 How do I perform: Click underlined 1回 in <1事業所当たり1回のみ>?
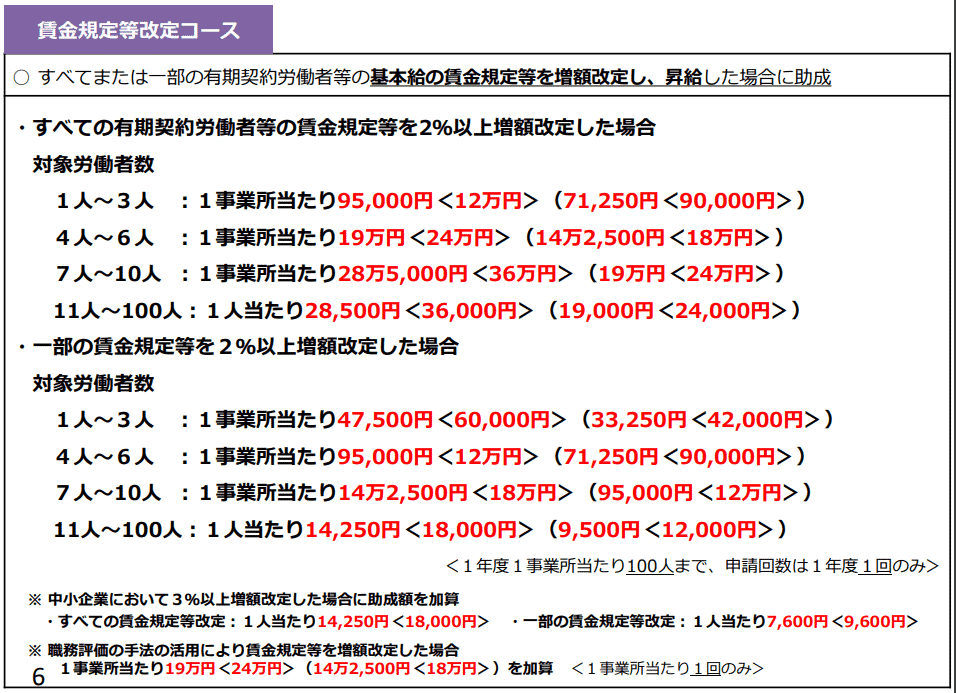click(706, 669)
